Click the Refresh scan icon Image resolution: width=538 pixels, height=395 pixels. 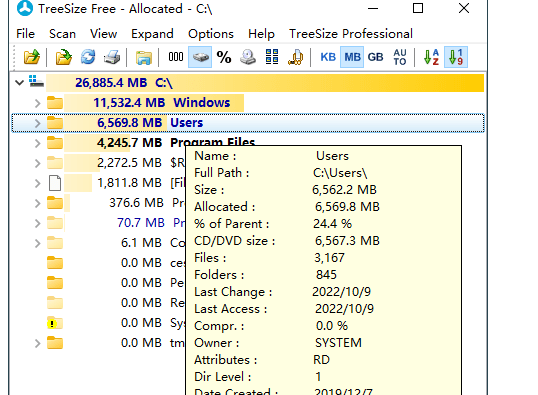[88, 57]
